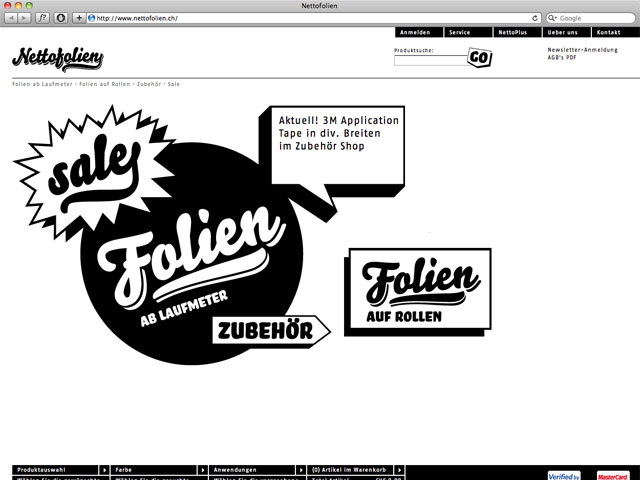Image resolution: width=640 pixels, height=480 pixels.
Task: Open the script f? toolbar button
Action: click(x=42, y=18)
